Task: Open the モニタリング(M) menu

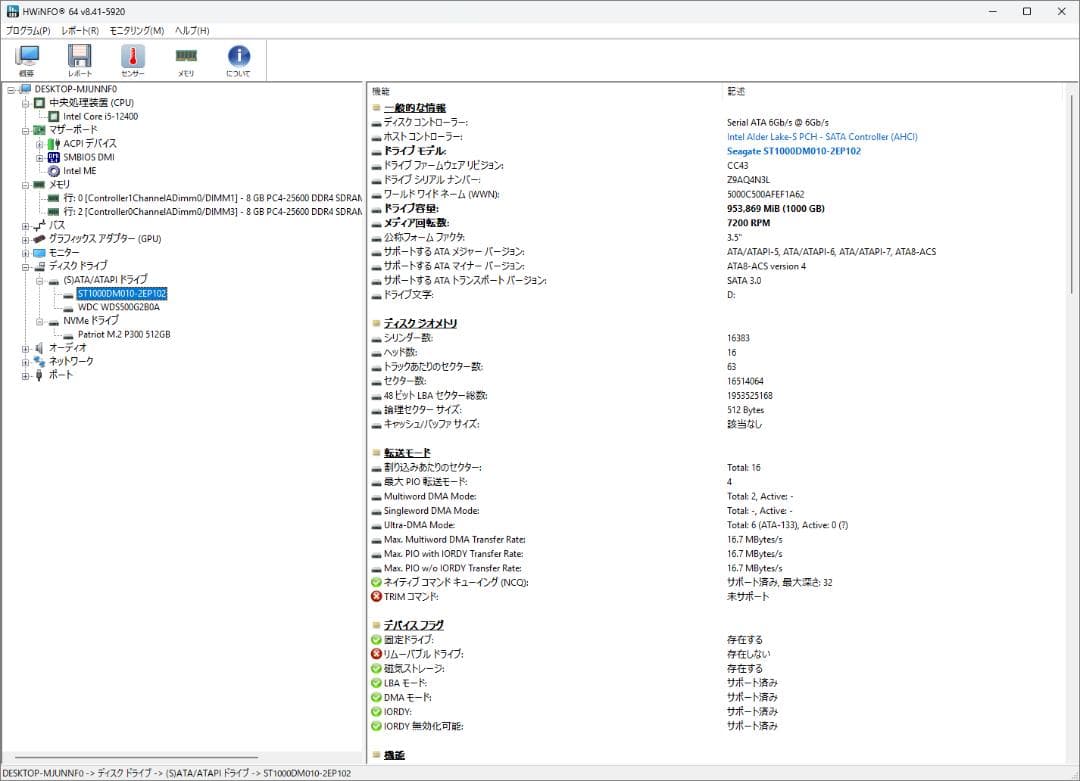Action: [x=136, y=31]
